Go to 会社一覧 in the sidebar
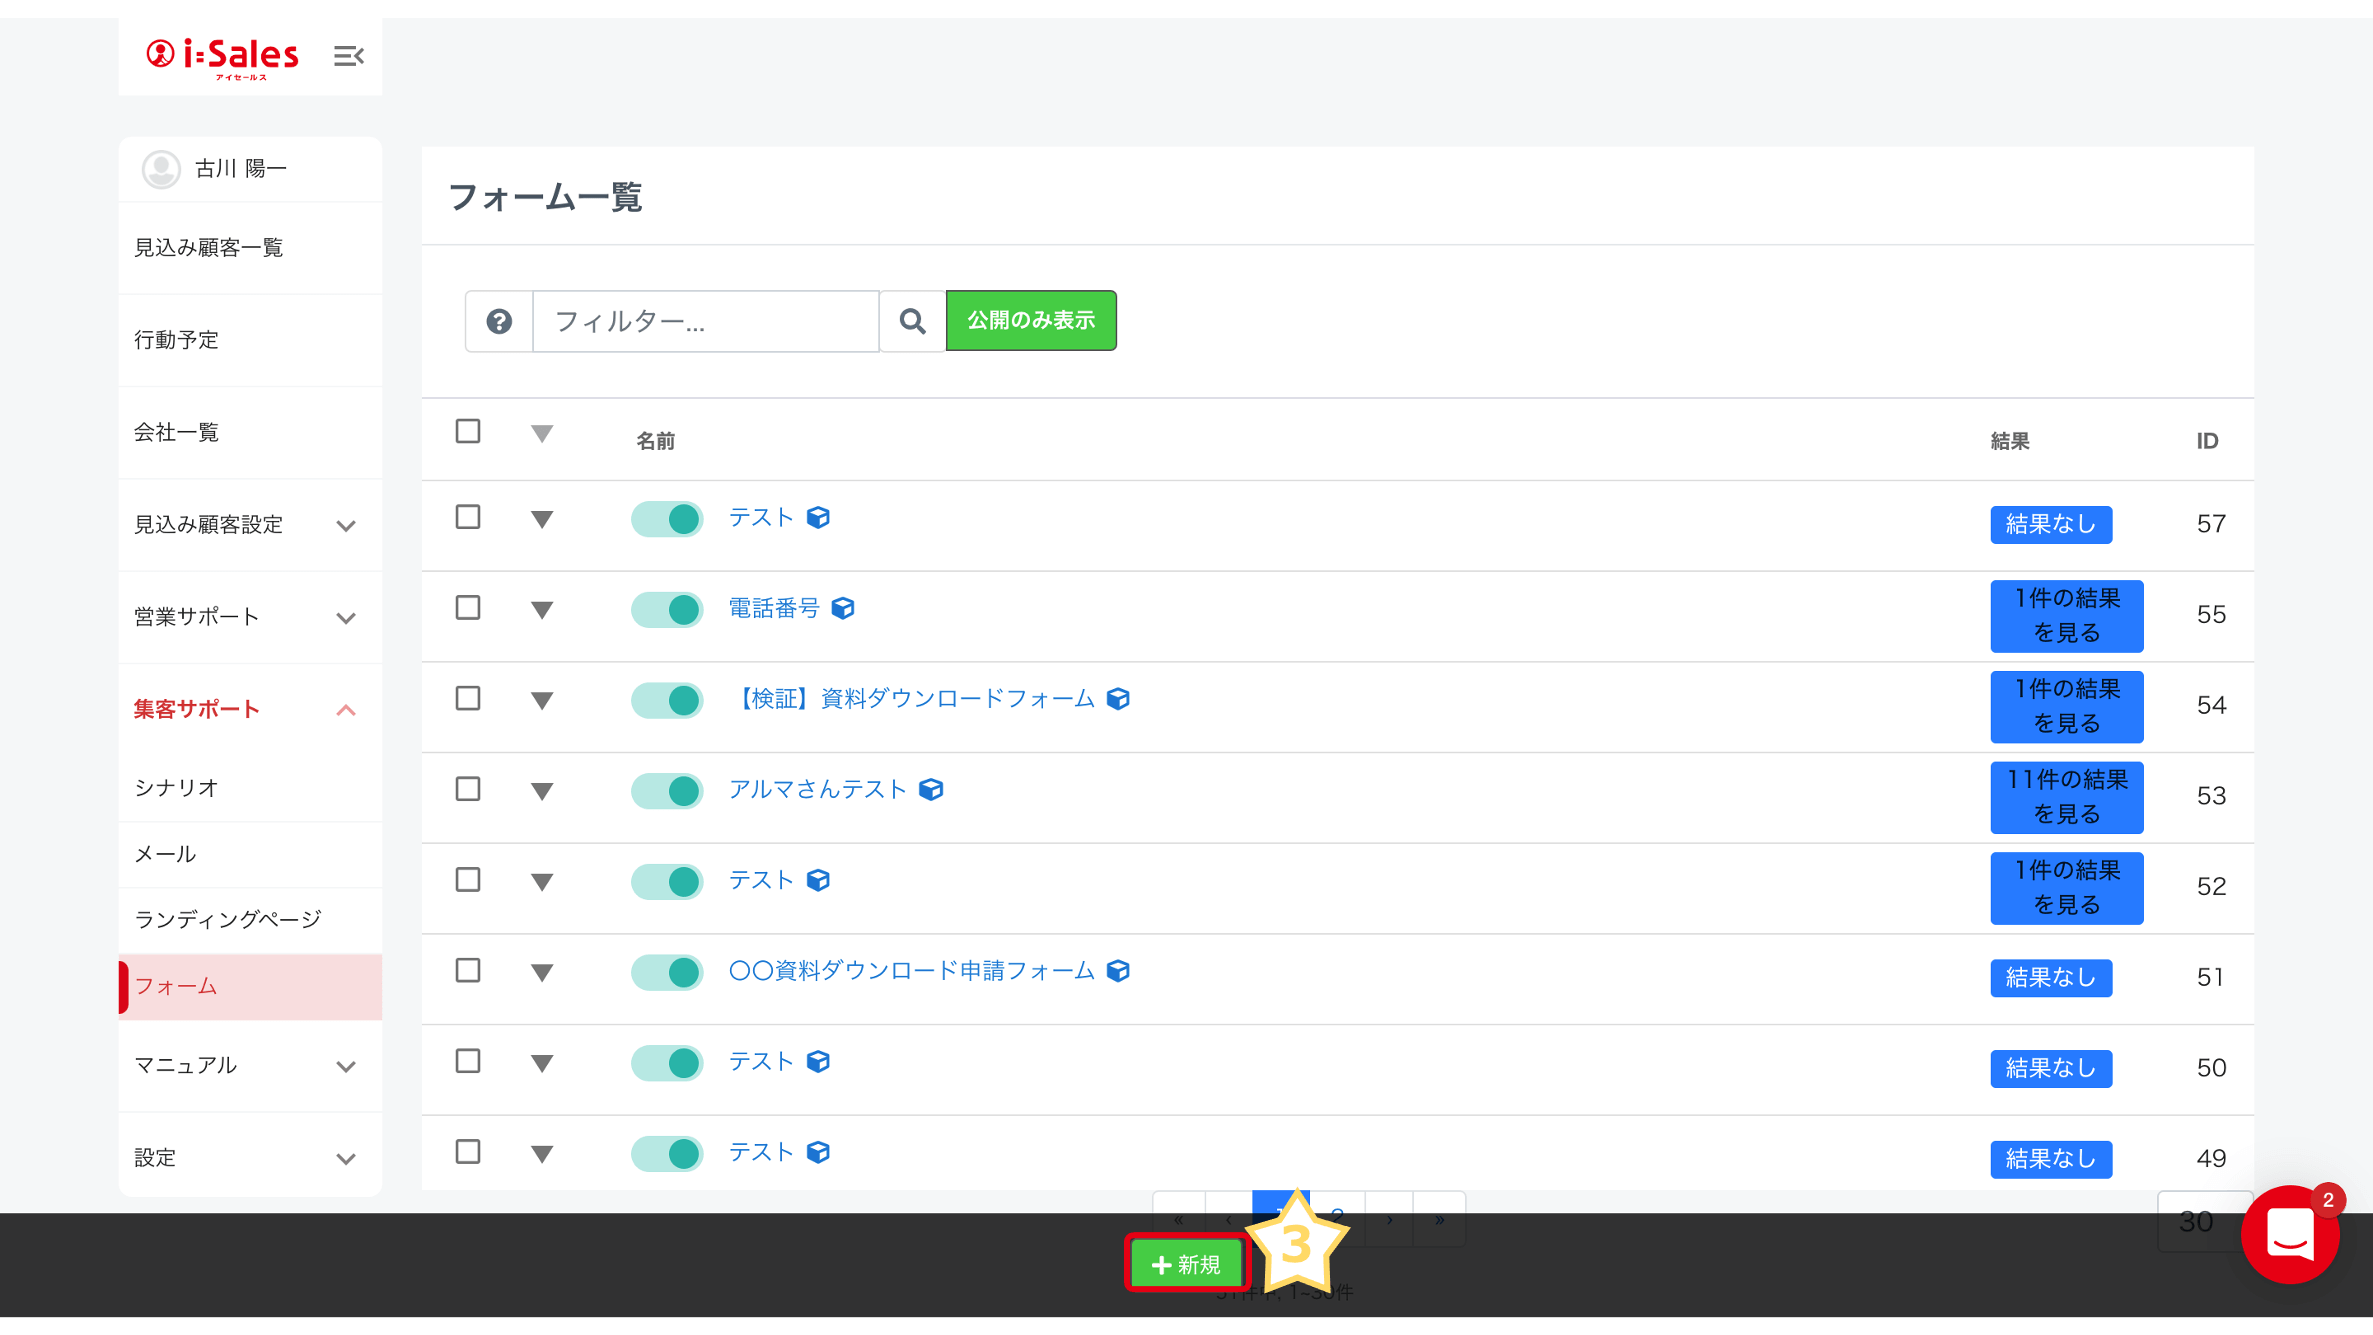 click(177, 432)
